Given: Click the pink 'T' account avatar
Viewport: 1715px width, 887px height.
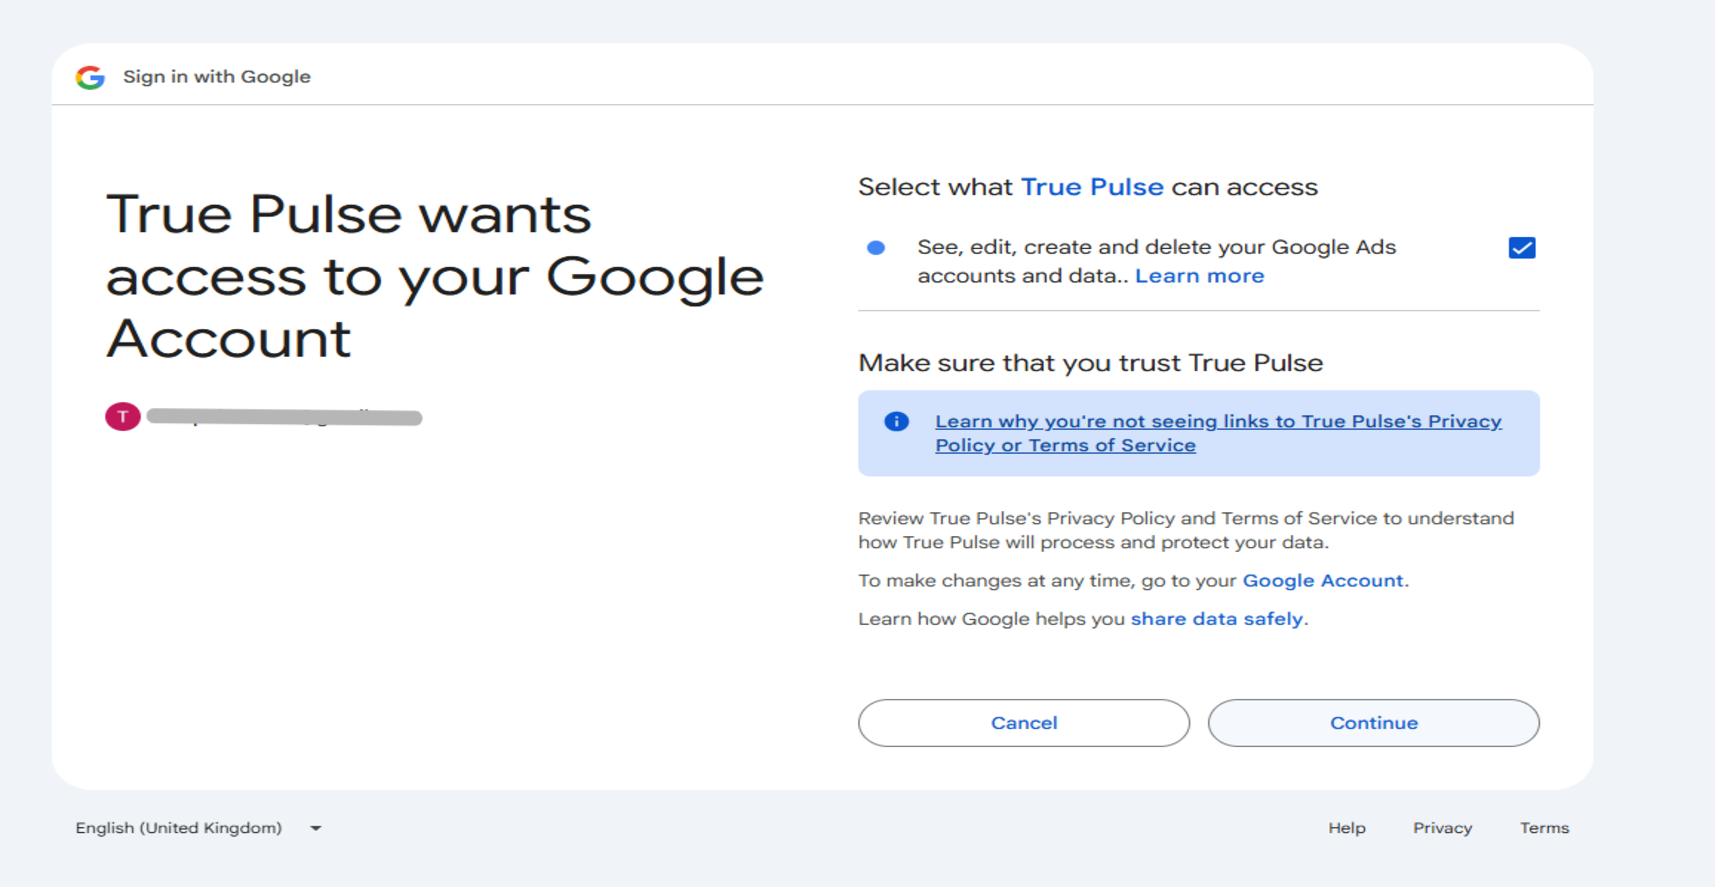Looking at the screenshot, I should 123,417.
